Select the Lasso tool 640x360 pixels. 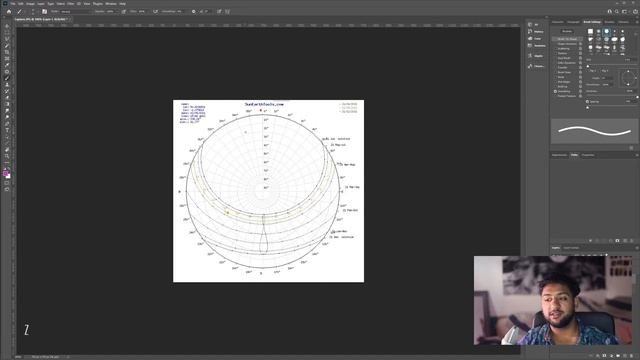[x=7, y=39]
